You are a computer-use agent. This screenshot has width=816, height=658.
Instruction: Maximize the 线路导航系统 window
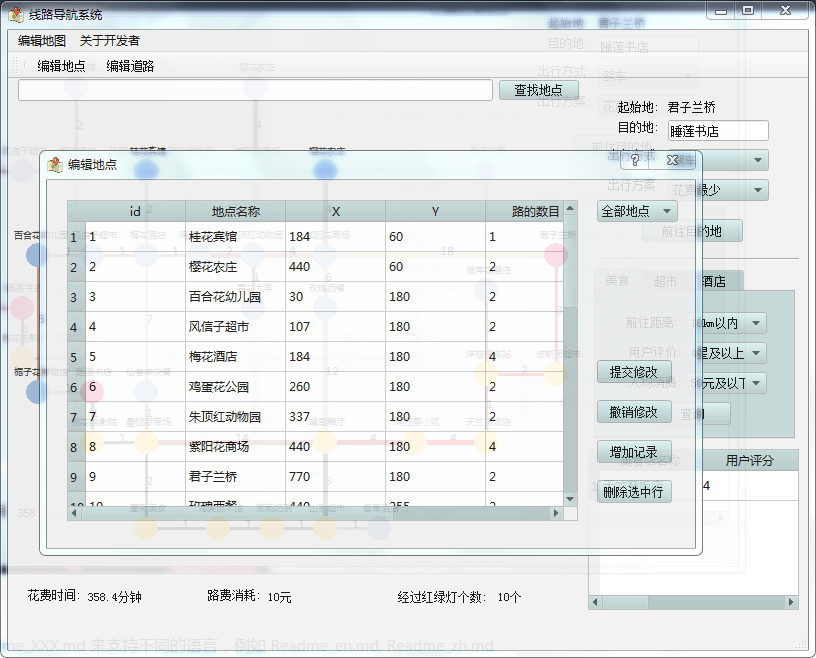pos(748,11)
